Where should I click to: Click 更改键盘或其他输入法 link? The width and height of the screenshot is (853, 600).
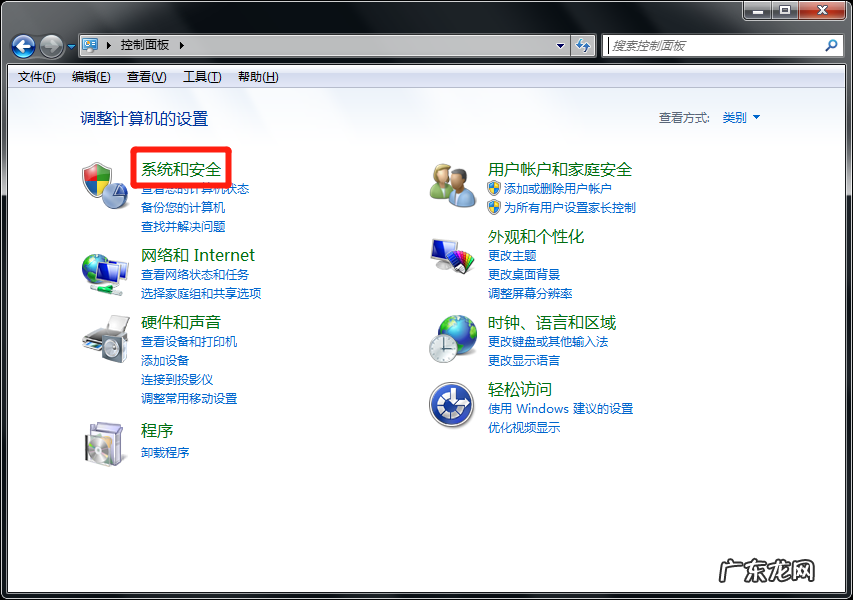(x=548, y=342)
